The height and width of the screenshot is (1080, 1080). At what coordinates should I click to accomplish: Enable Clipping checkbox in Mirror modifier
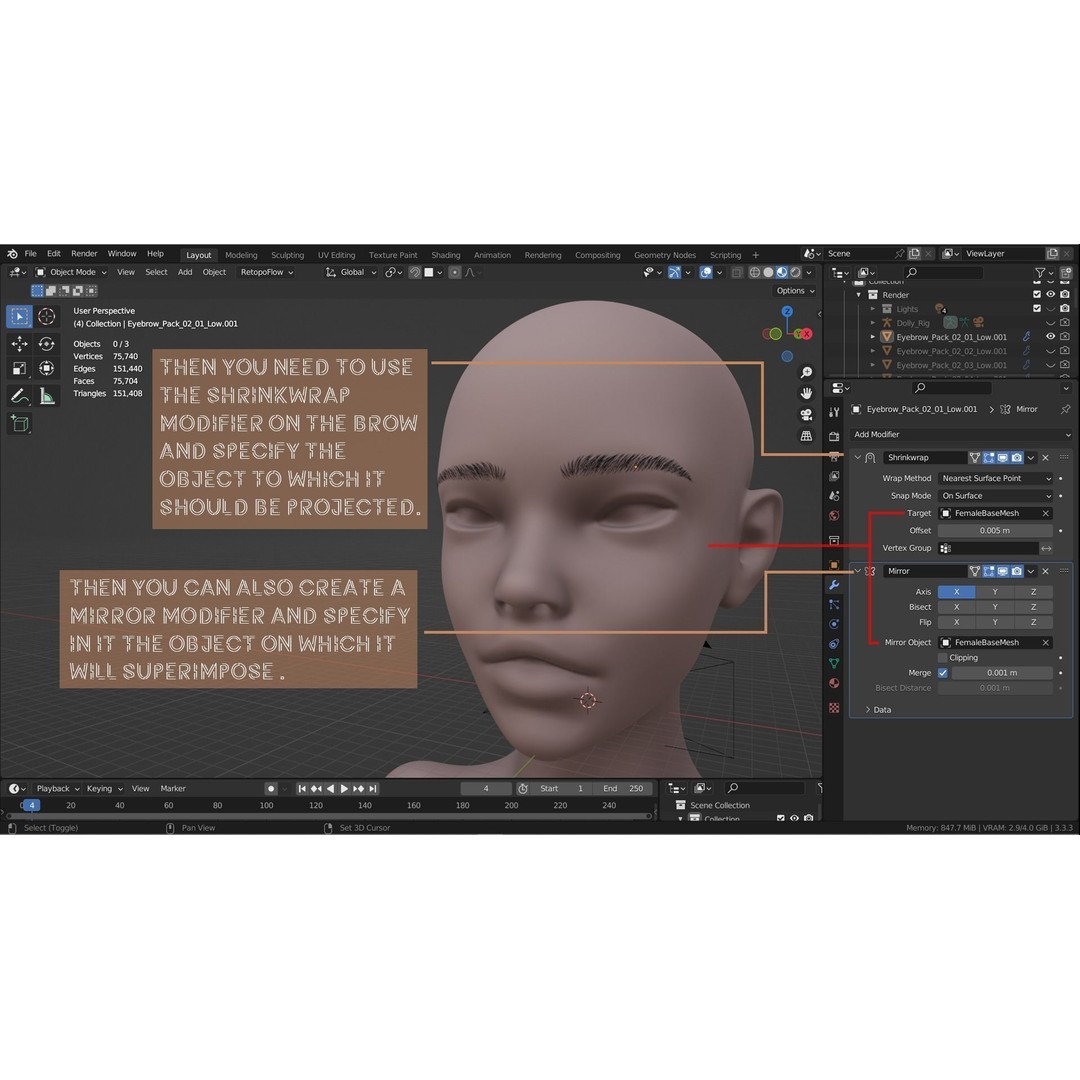(943, 658)
